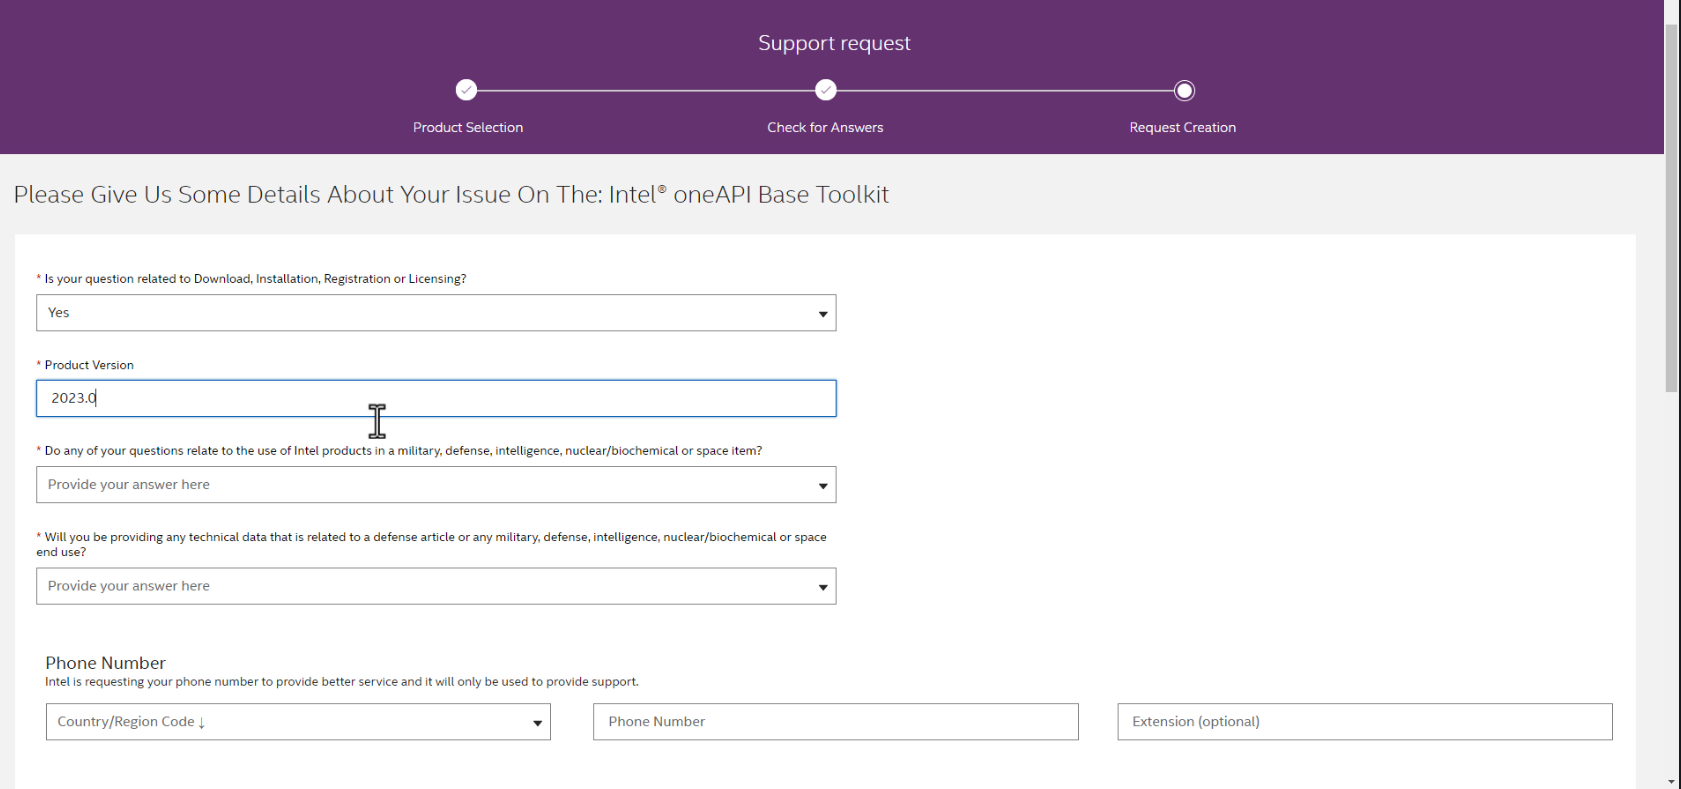Screen dimensions: 1681x789
Task: Click the Check for Answers step checkmark circle
Action: coord(825,90)
